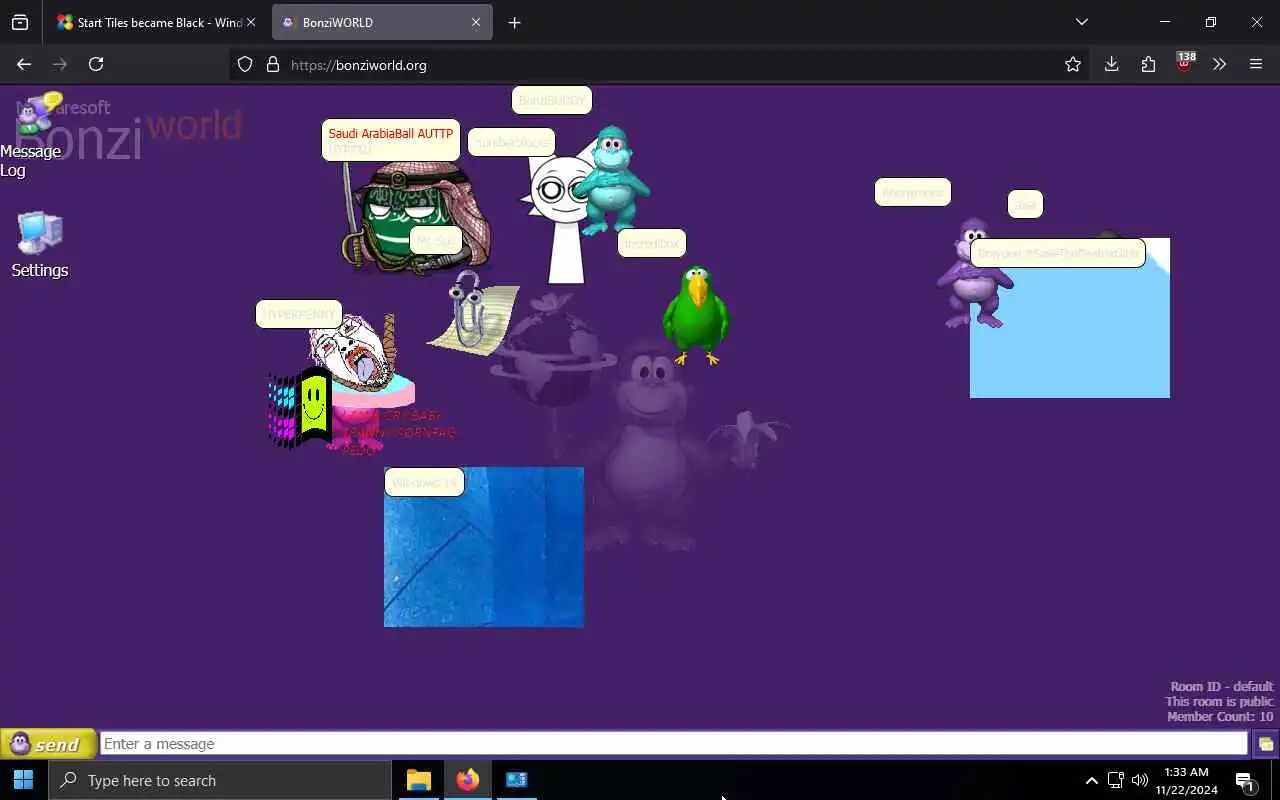Click the Anonymous name bubble
This screenshot has height=800, width=1280.
pyautogui.click(x=913, y=192)
